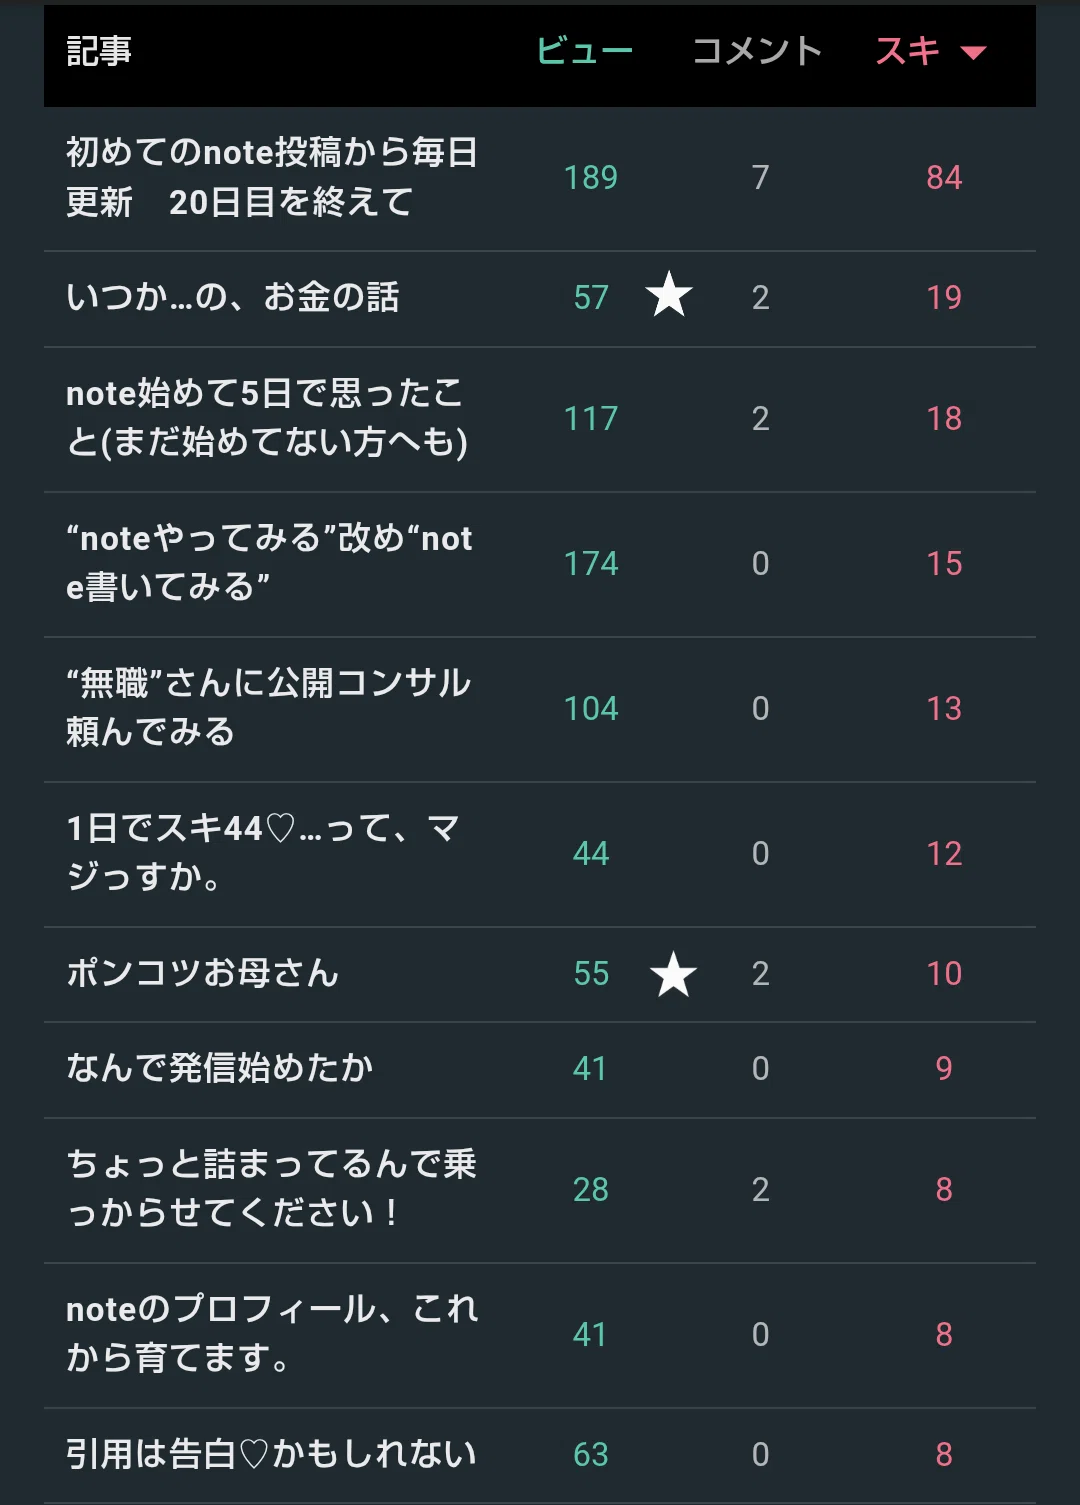
Task: Click the 189 view count in first row
Action: pyautogui.click(x=591, y=178)
